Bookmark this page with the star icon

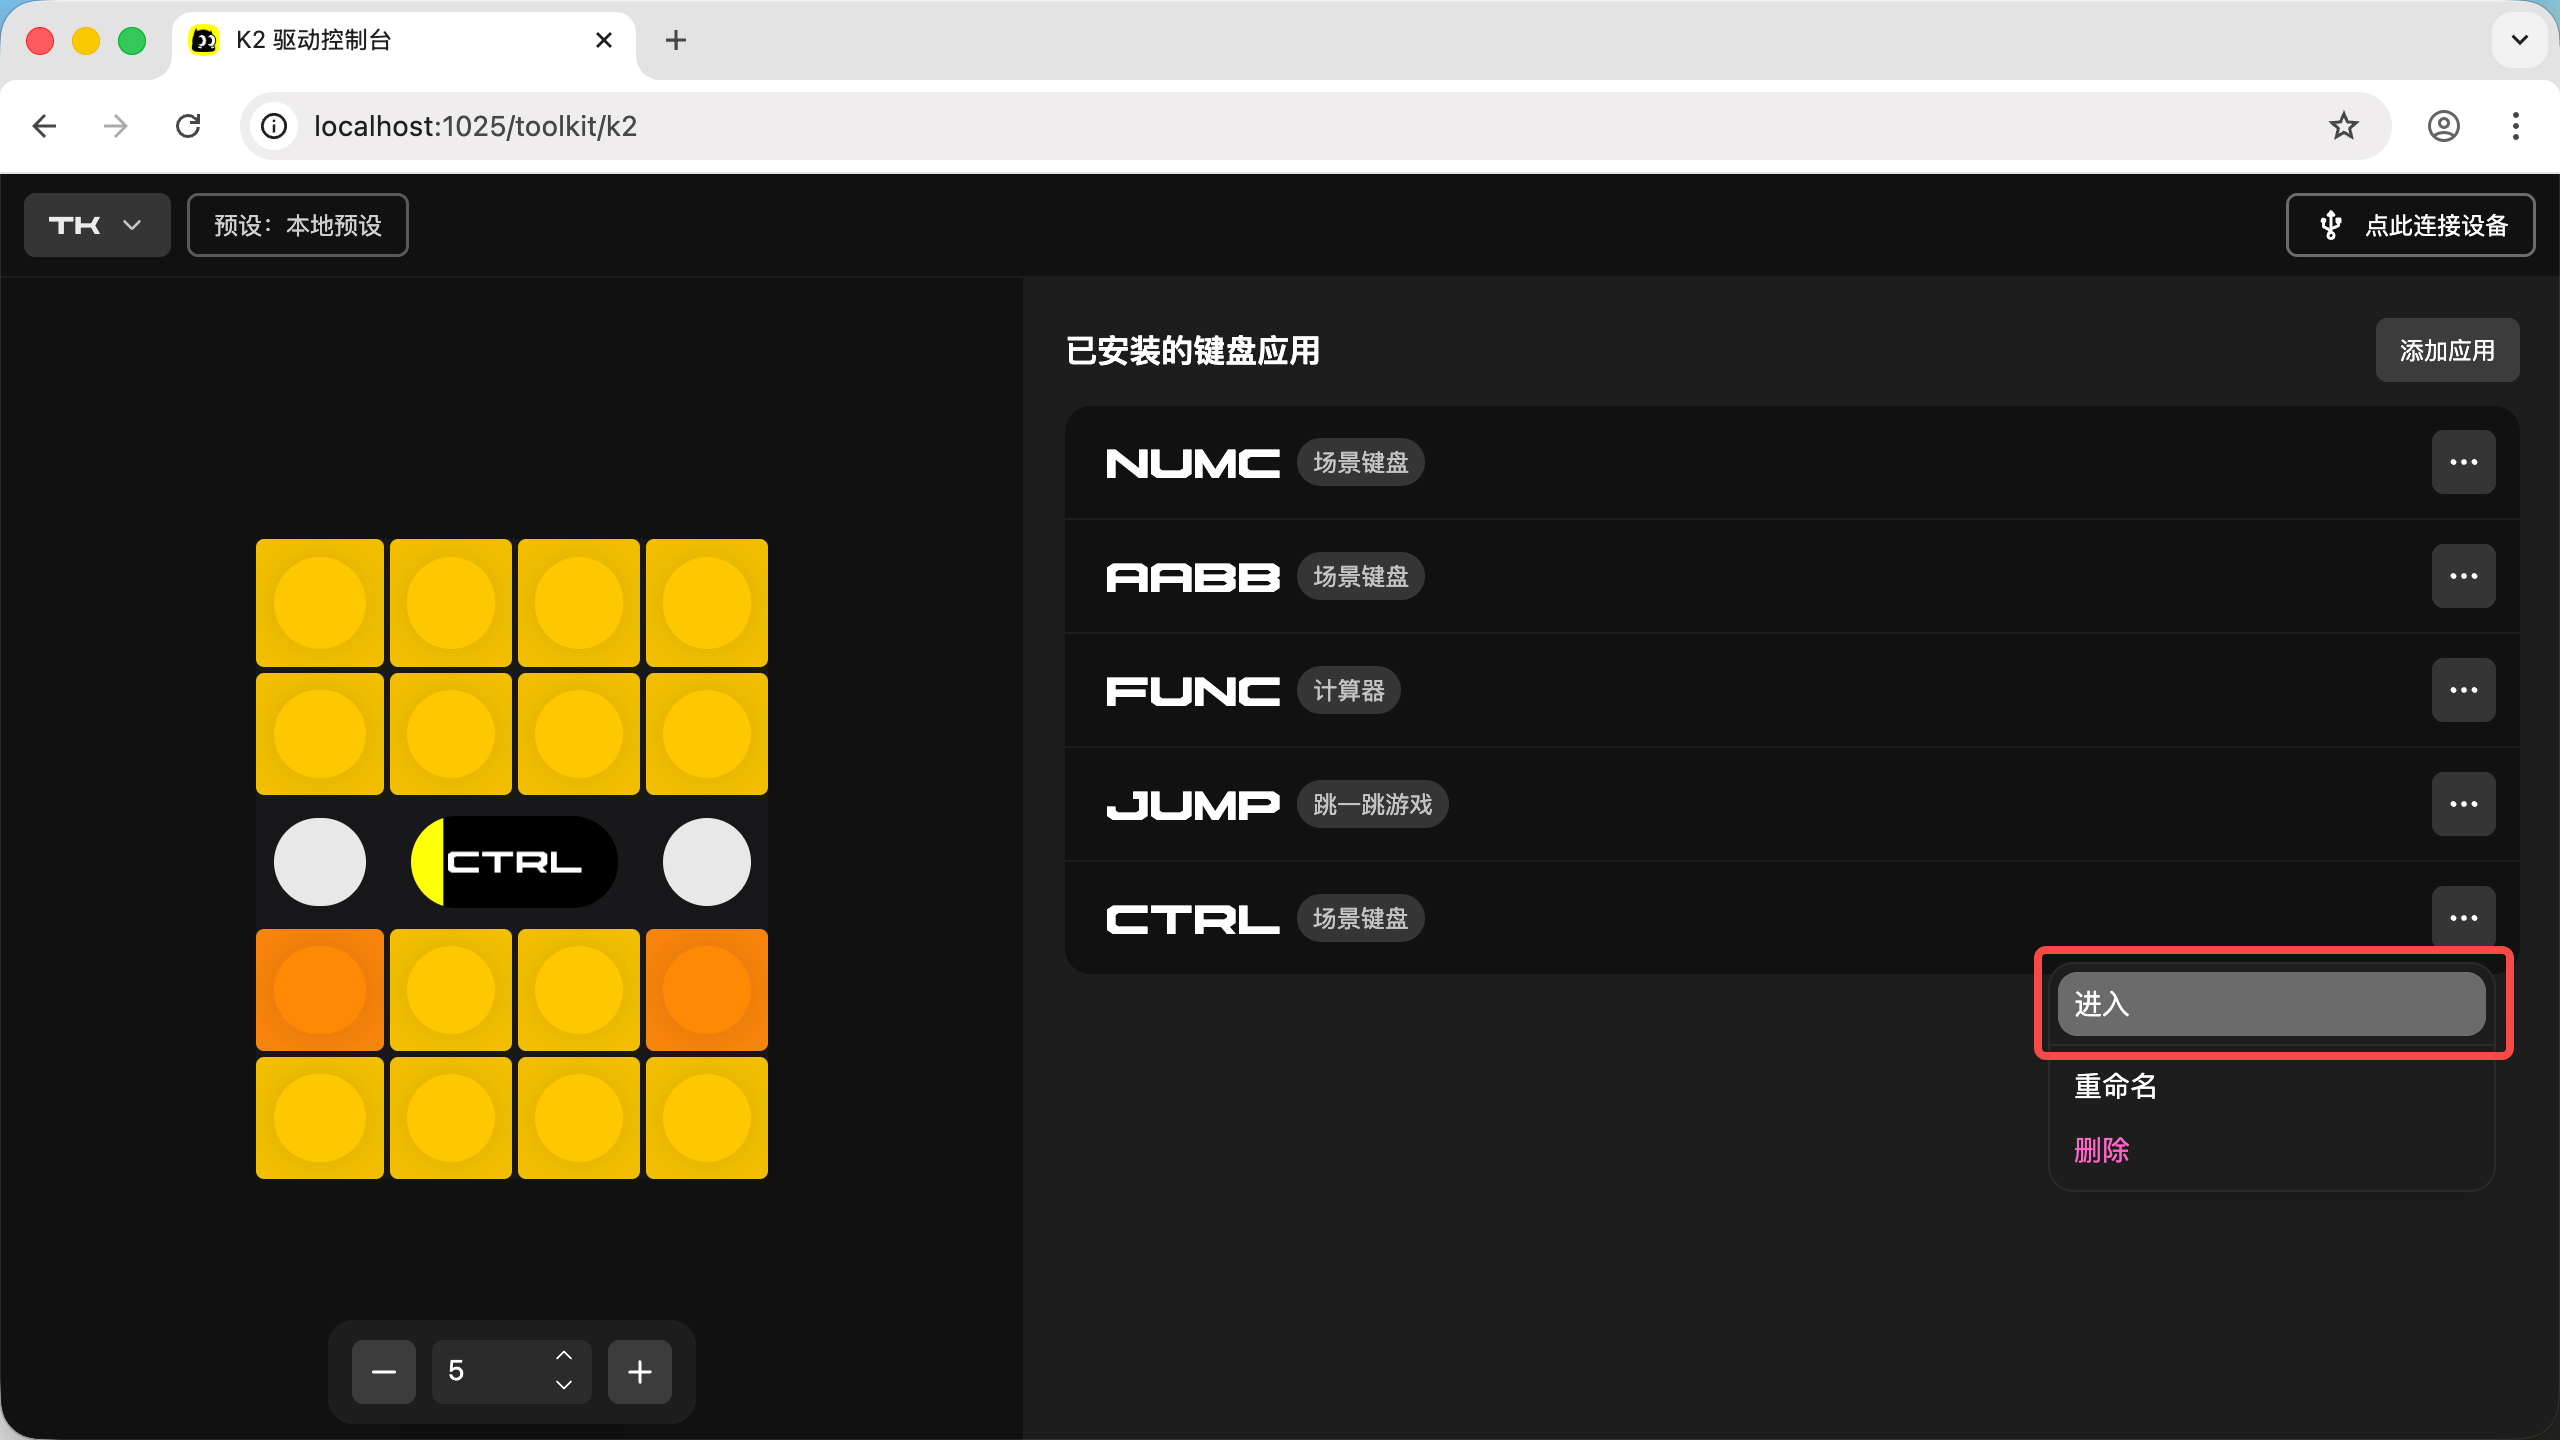coord(2343,126)
